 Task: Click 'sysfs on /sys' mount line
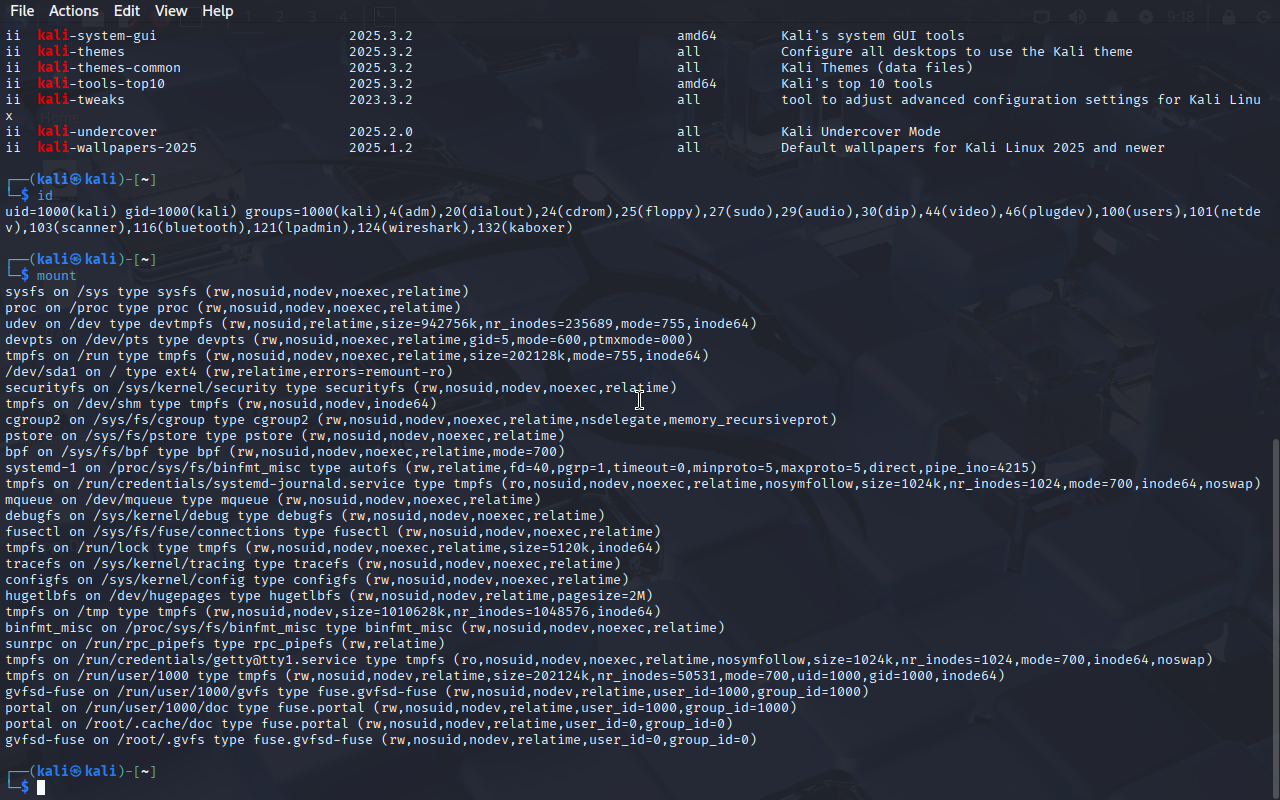[x=237, y=292]
